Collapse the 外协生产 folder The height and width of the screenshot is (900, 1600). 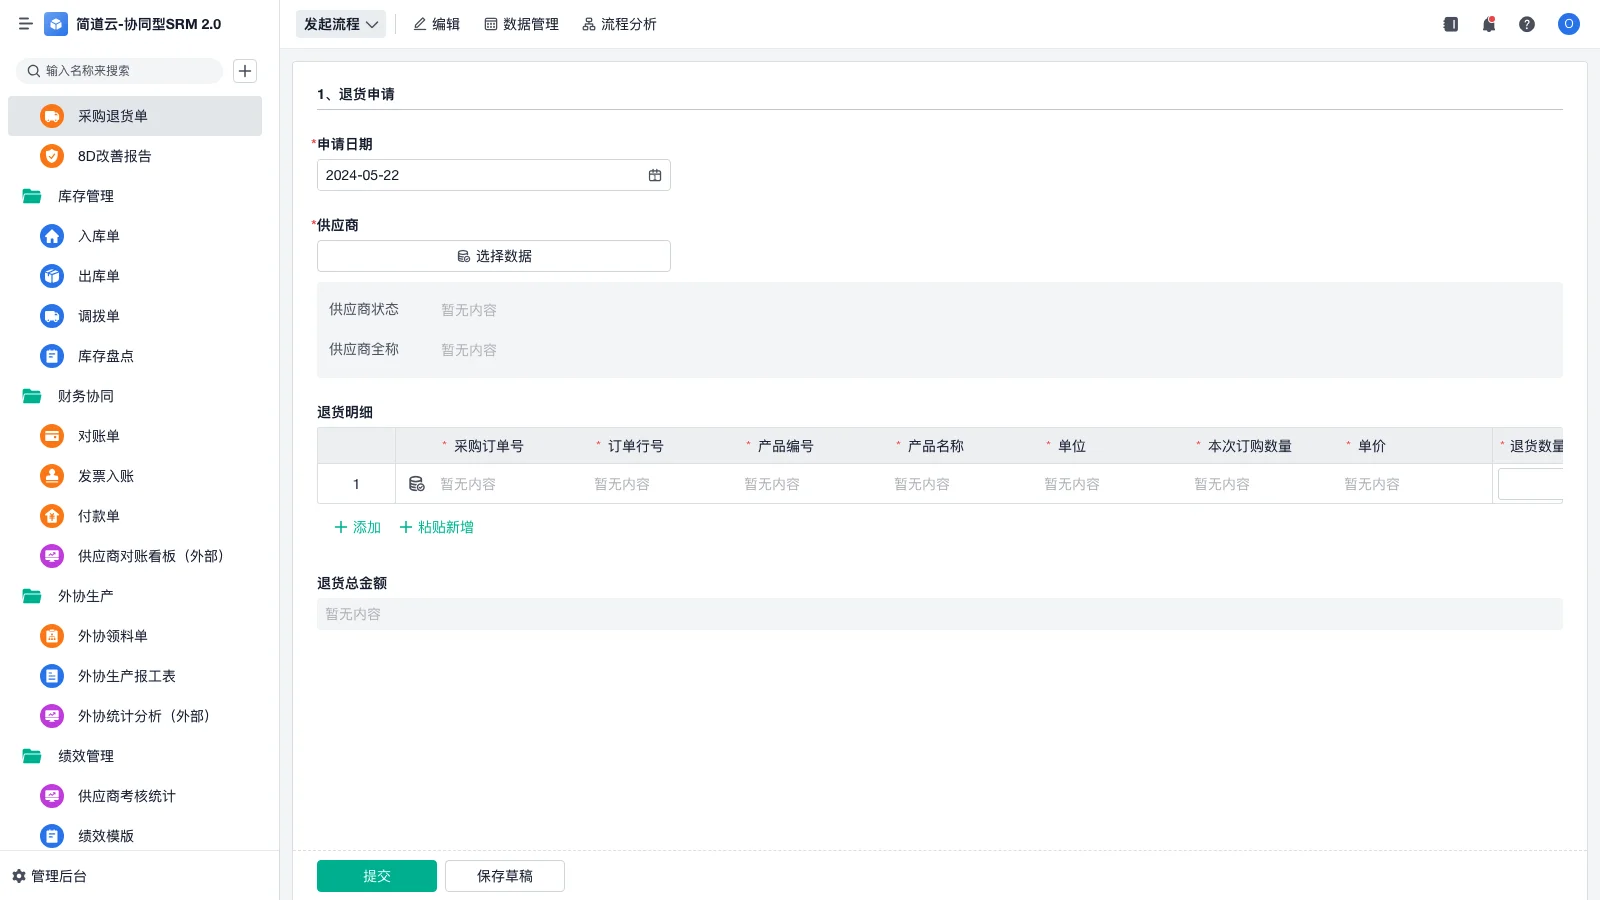(x=32, y=596)
